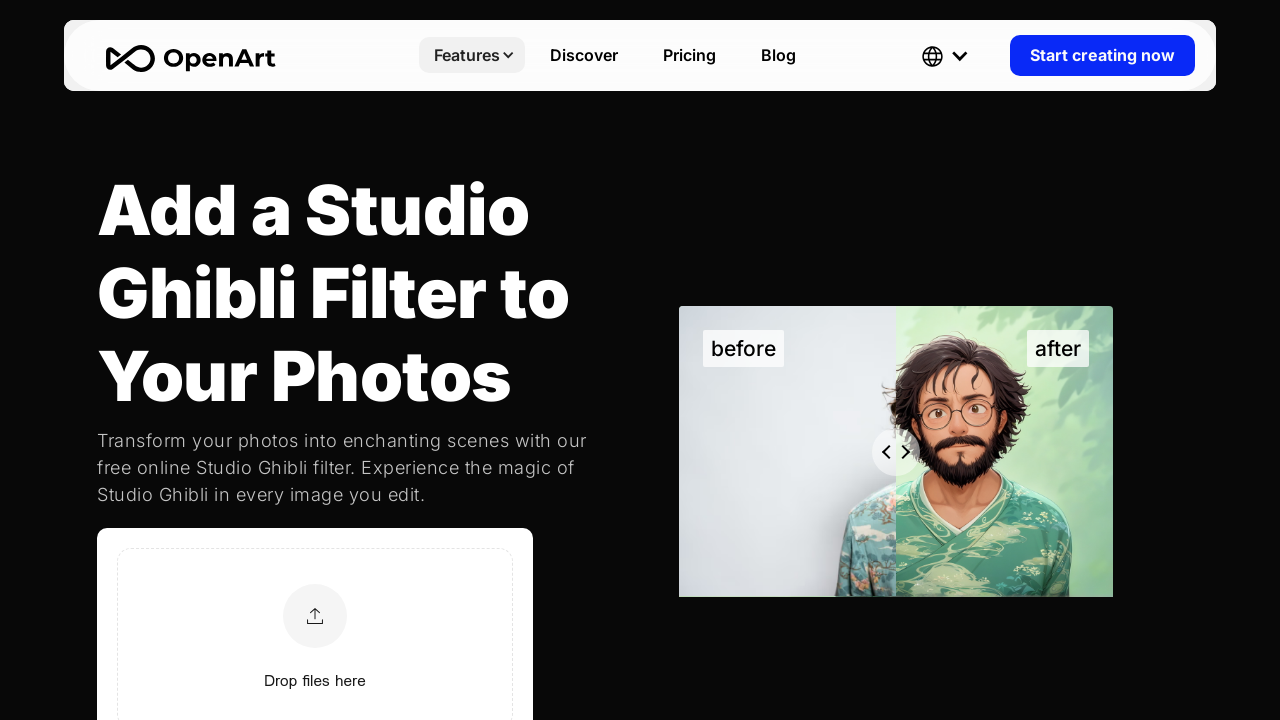Click the globe language icon
Image resolution: width=1280 pixels, height=720 pixels.
[x=932, y=56]
